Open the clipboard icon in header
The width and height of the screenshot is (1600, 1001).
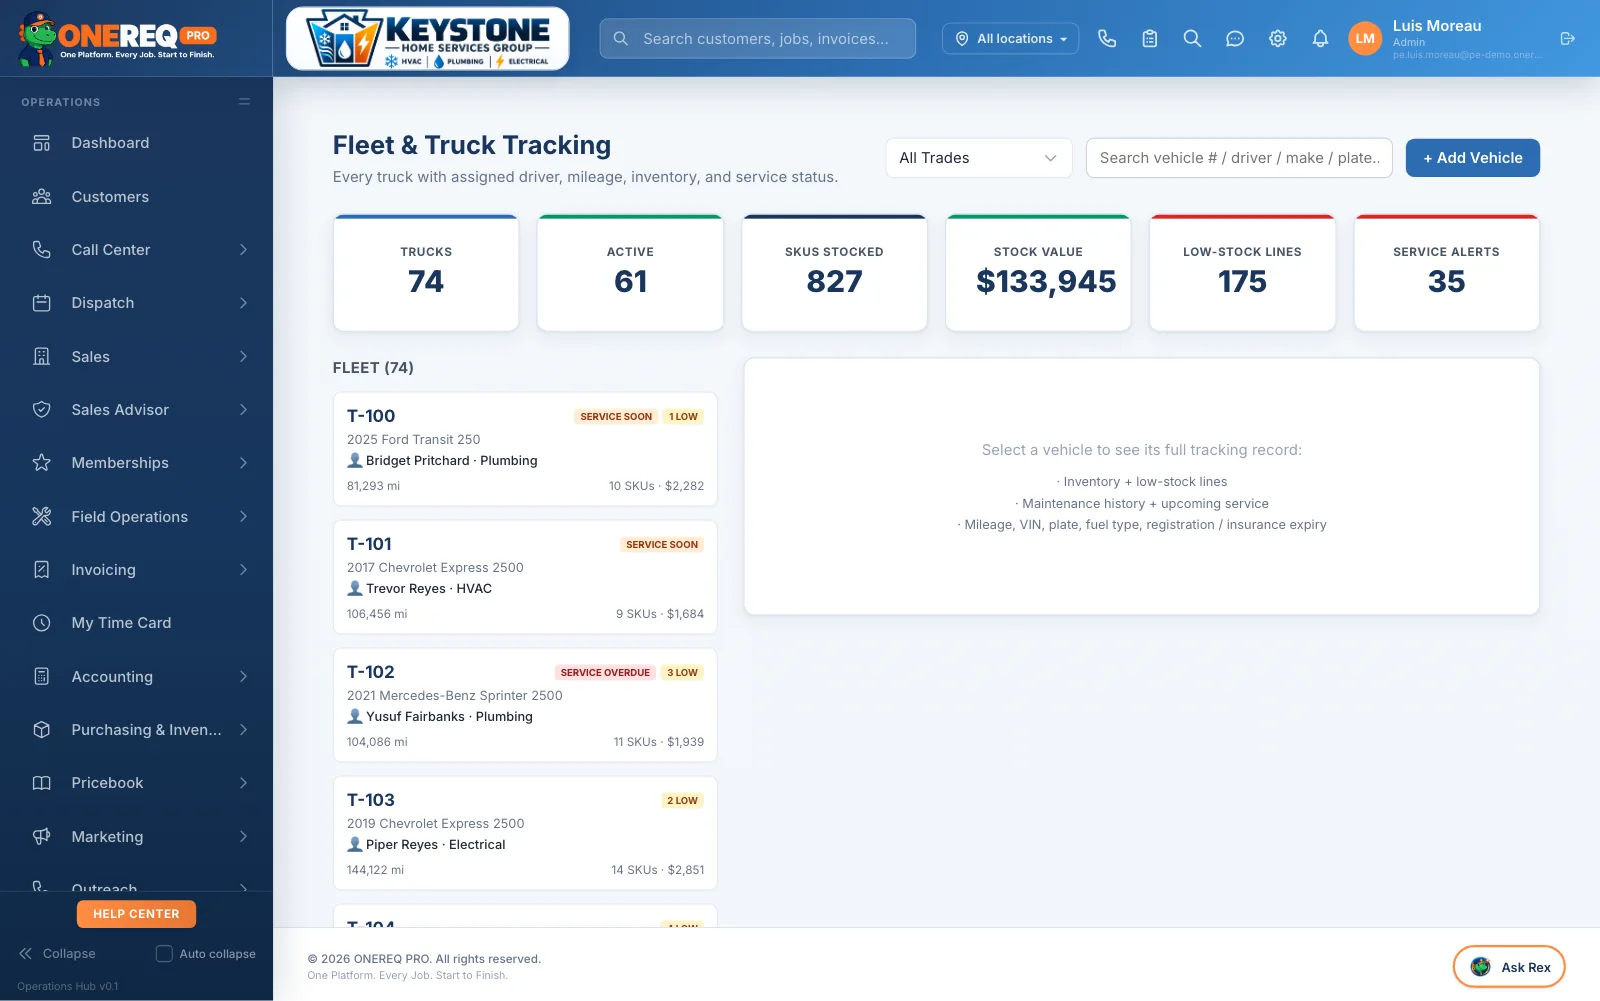[x=1150, y=38]
